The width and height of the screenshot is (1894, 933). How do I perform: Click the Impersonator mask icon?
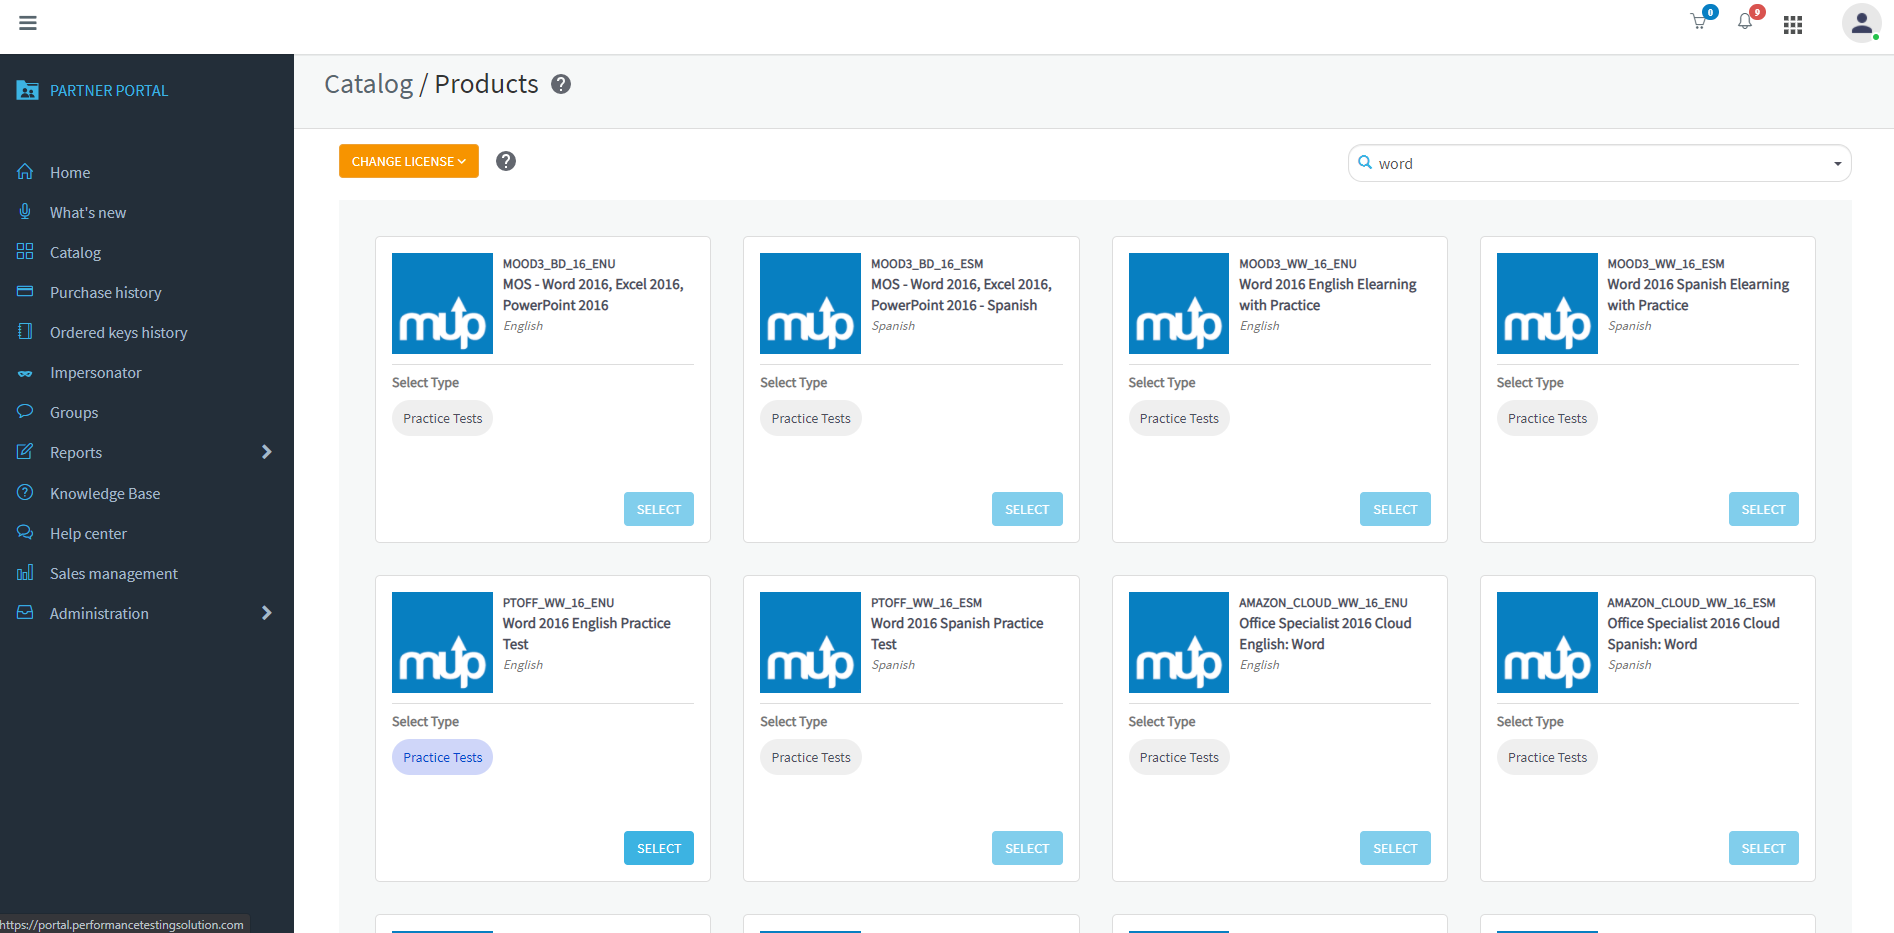click(25, 373)
